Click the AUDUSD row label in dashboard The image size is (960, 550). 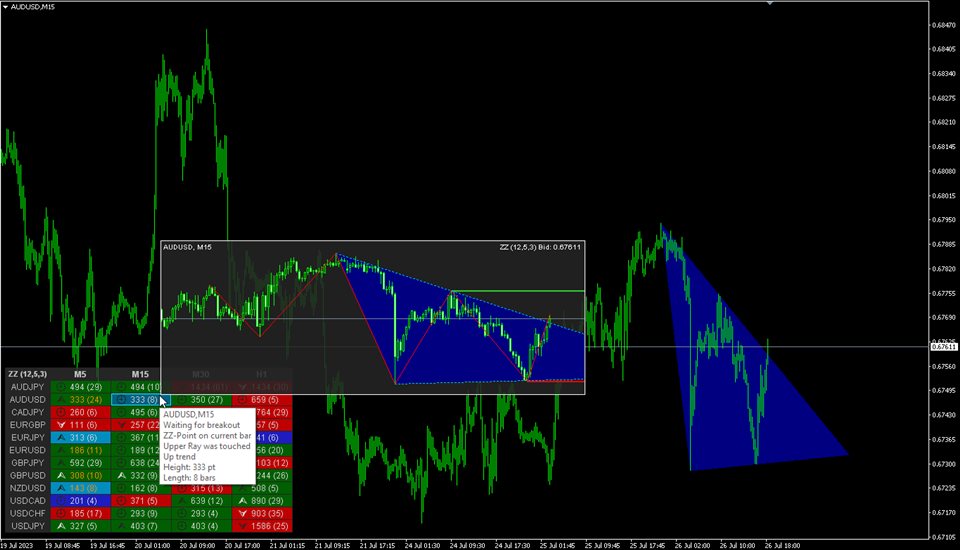(28, 400)
